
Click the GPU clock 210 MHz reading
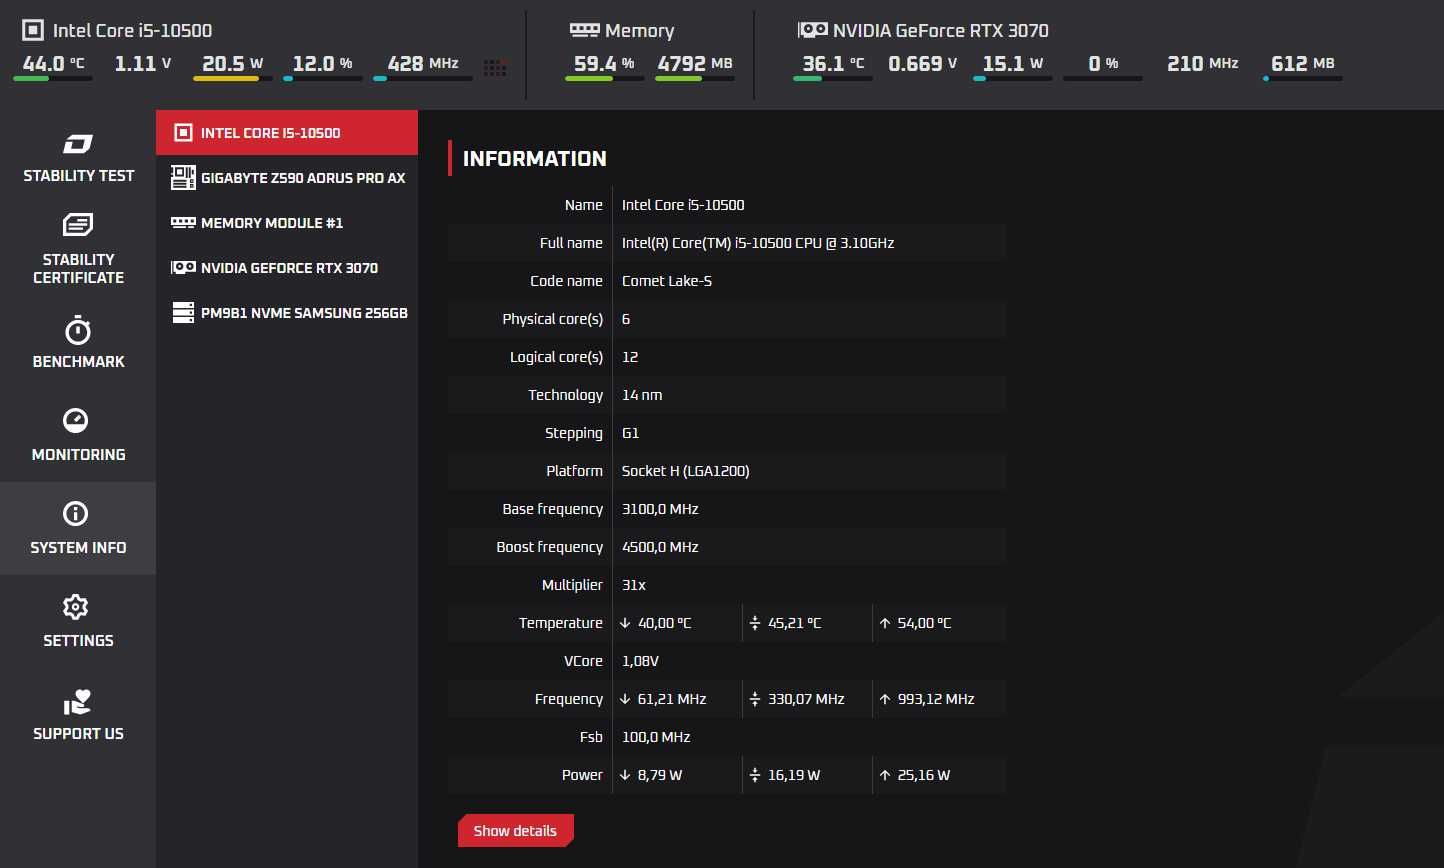point(1203,63)
